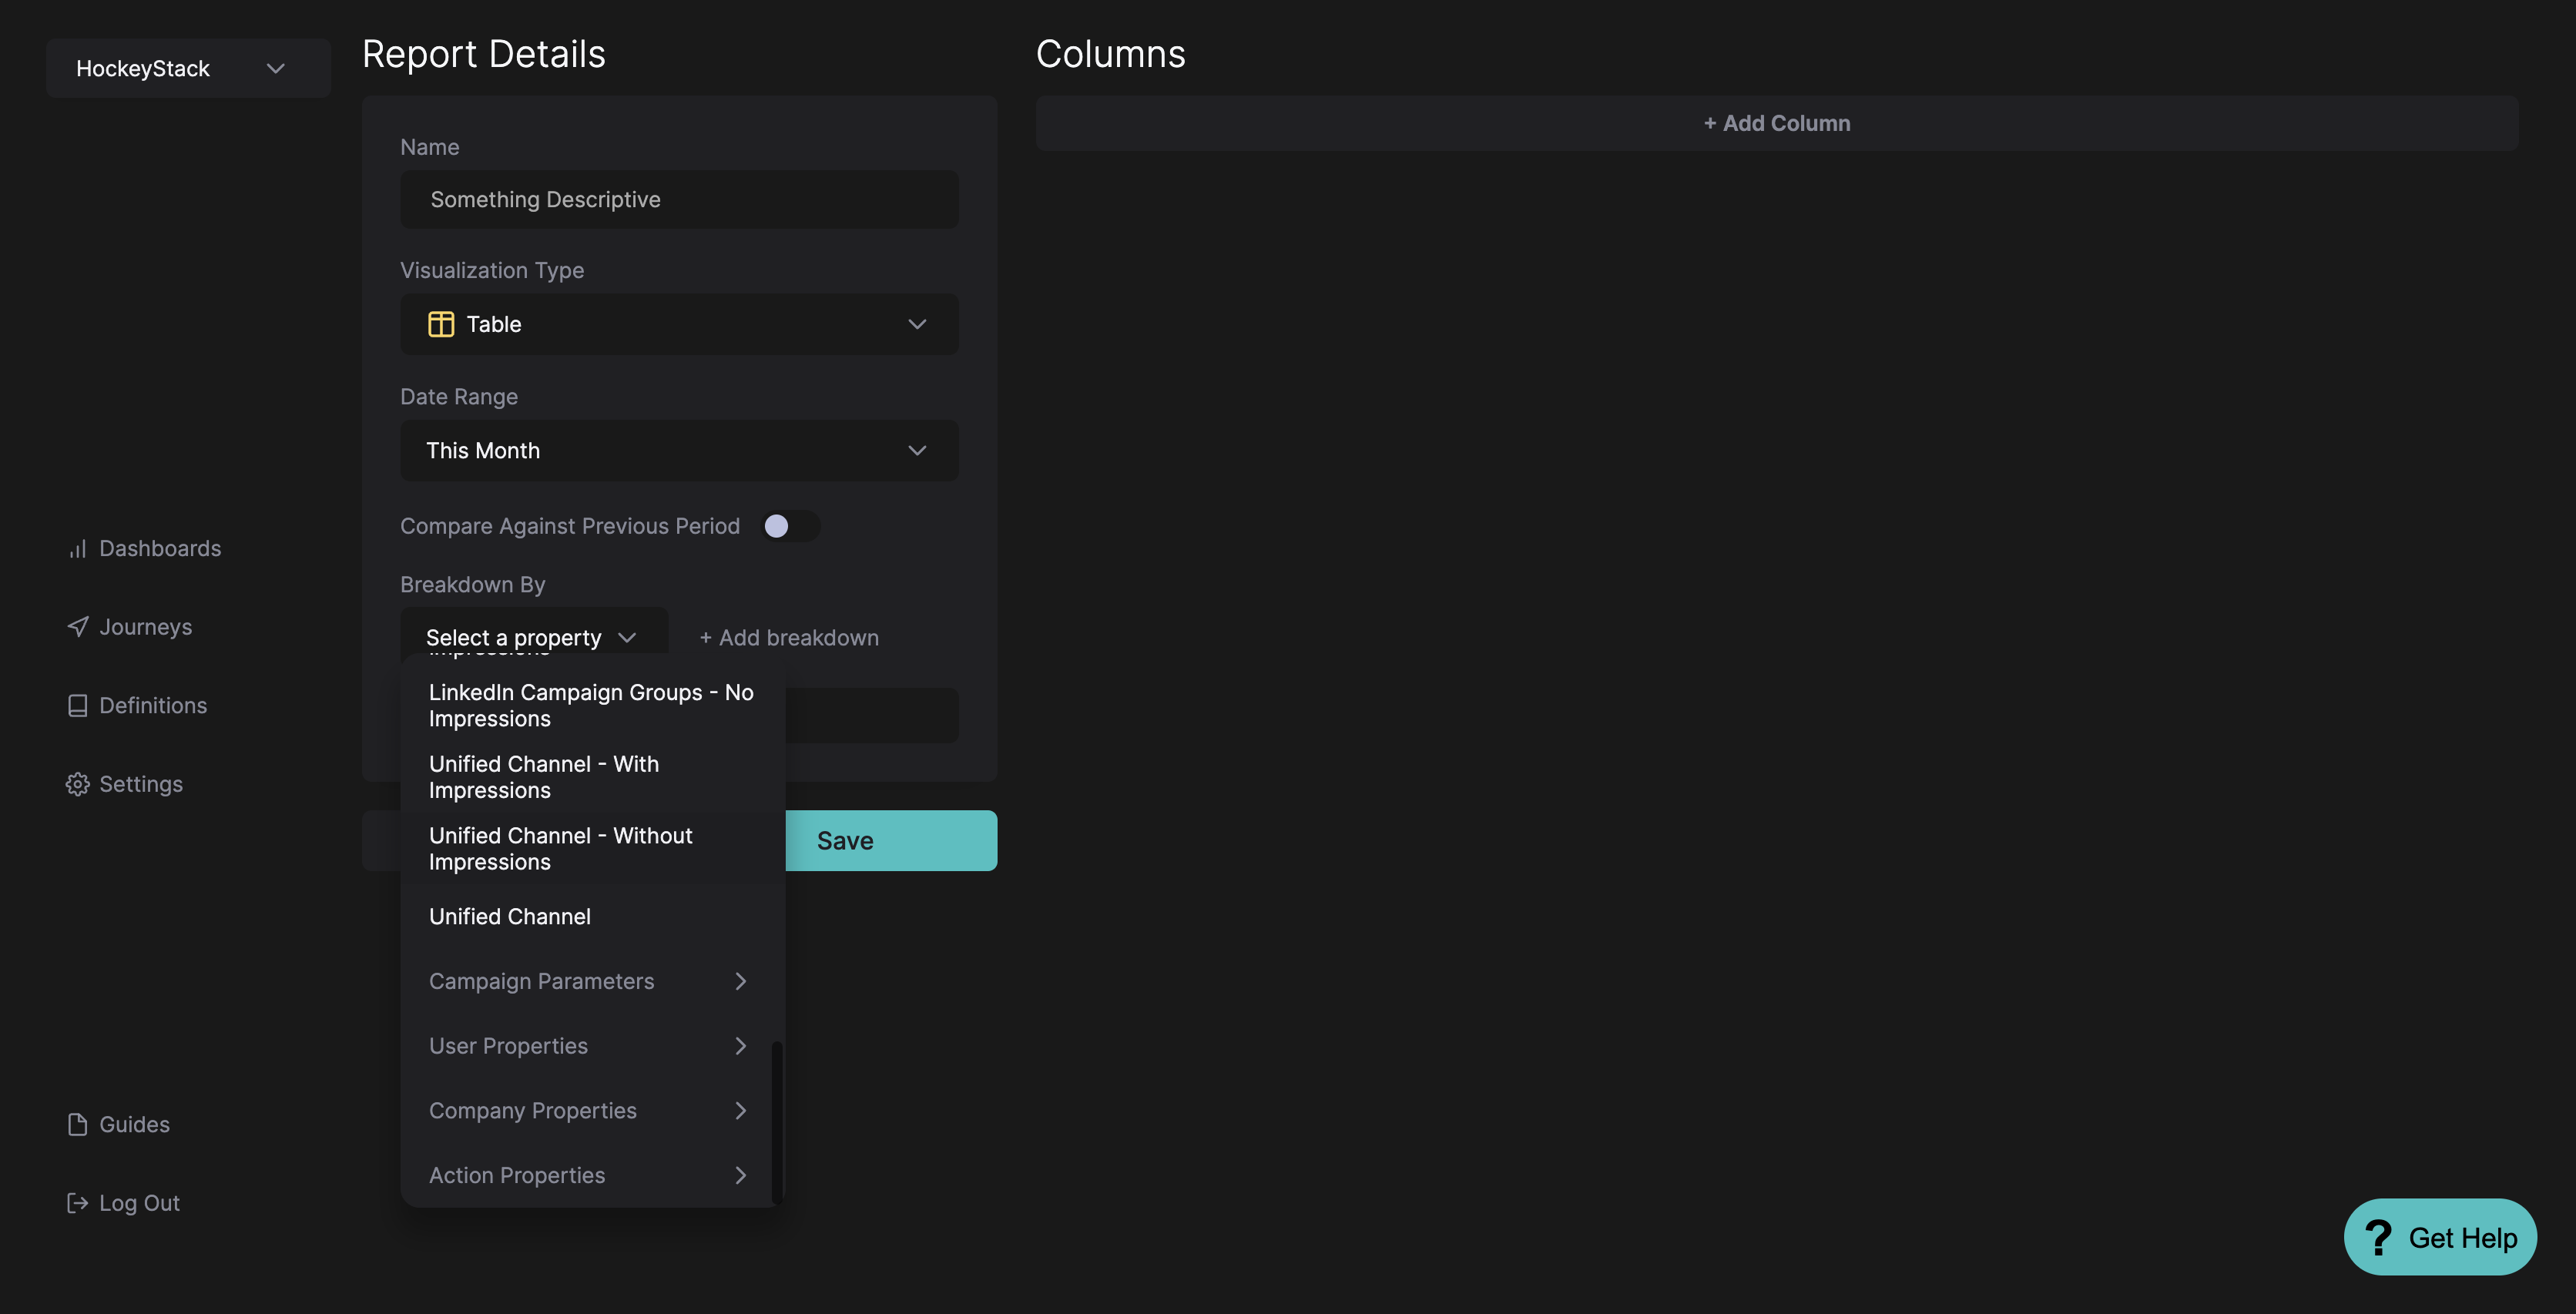2576x1314 pixels.
Task: Go to Journeys in sidebar
Action: pyautogui.click(x=129, y=627)
